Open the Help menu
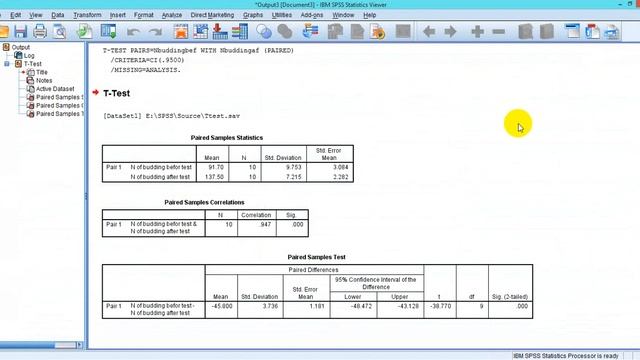 [369, 15]
